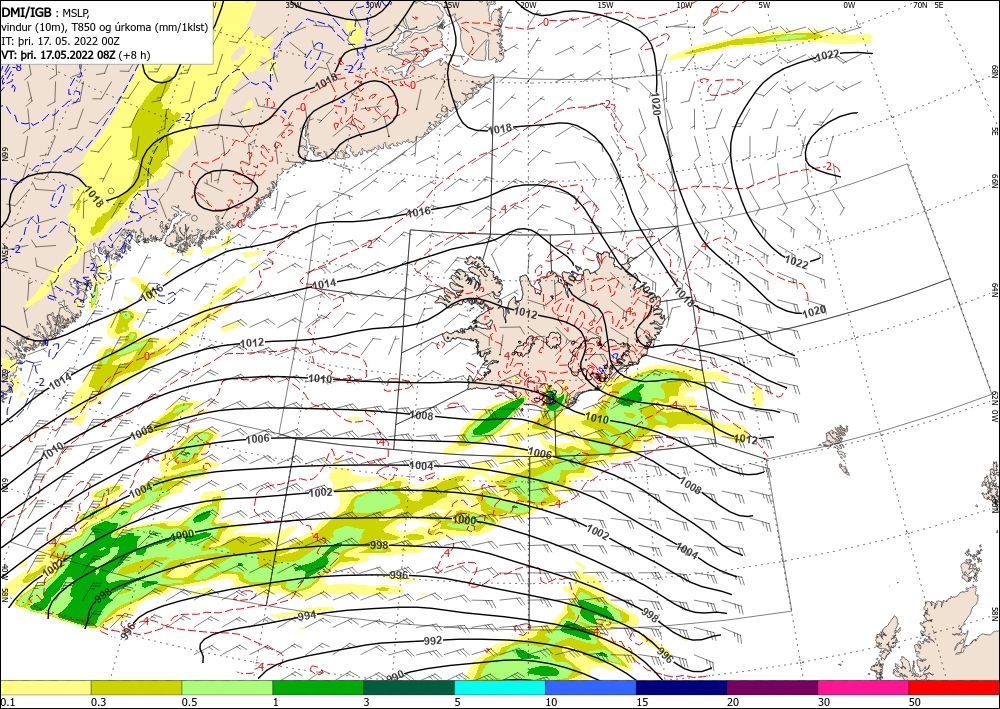Click the 'IT: þri. 17. 05. 2022 00Z' line
Screen dimensions: 1000x709
click(x=61, y=41)
